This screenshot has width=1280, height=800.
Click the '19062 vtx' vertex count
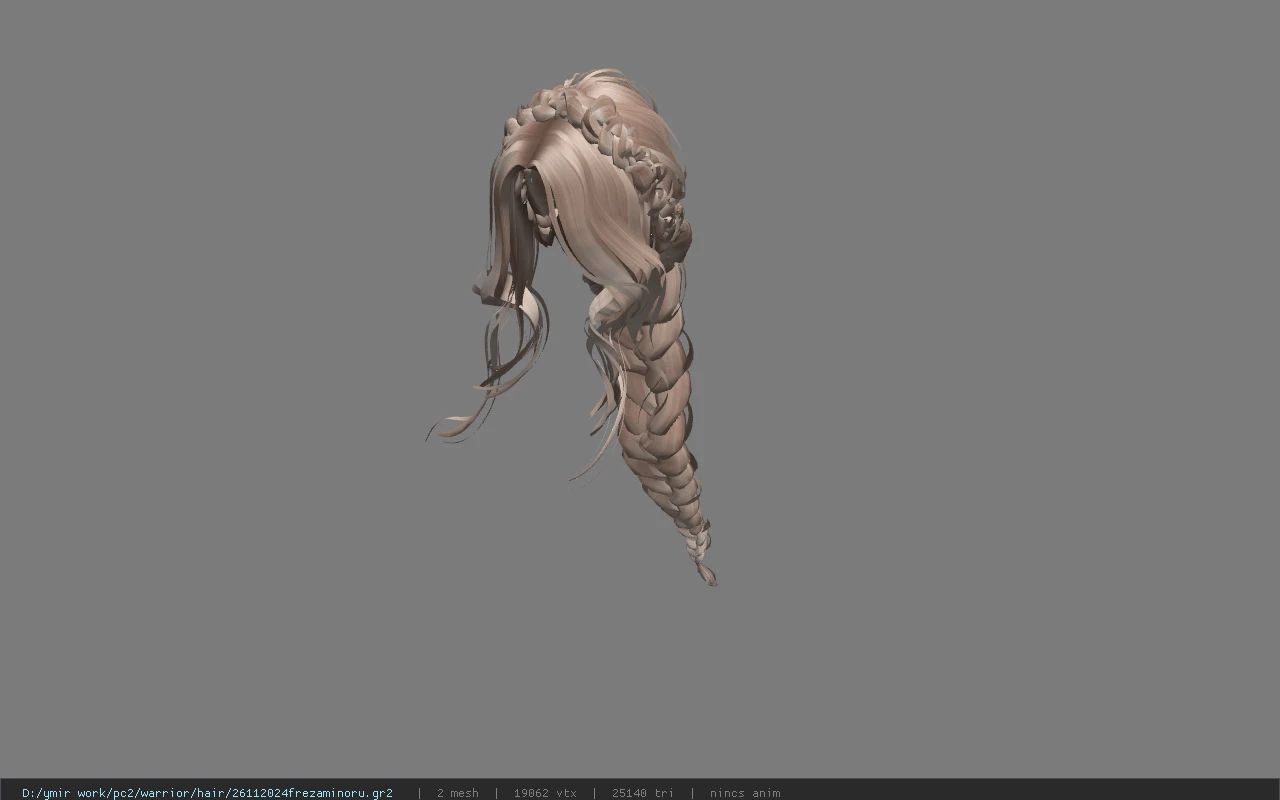pyautogui.click(x=545, y=793)
